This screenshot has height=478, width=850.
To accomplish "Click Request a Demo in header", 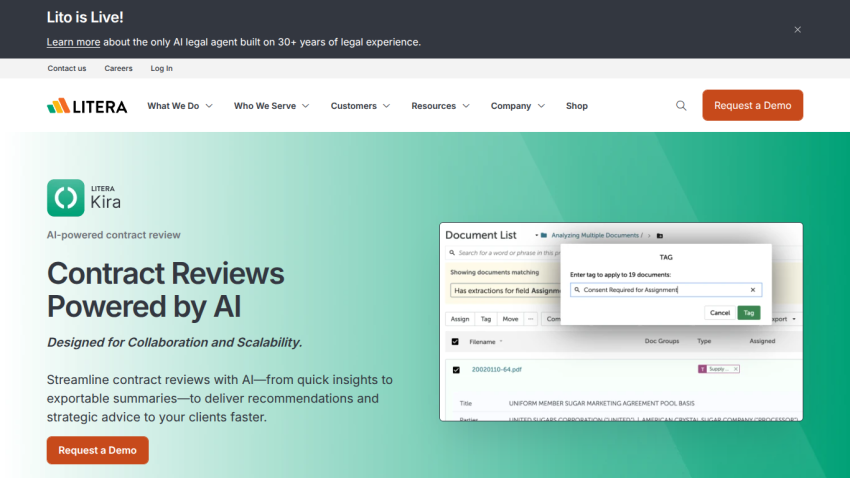I will 752,105.
